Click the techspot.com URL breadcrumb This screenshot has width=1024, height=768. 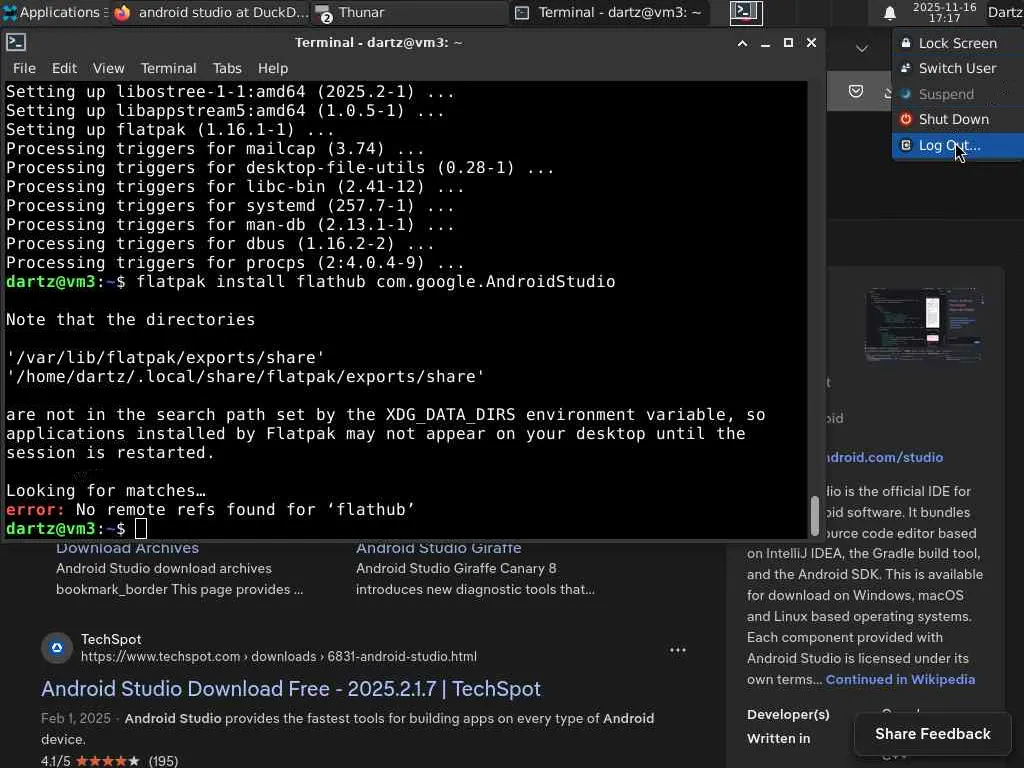coord(279,656)
